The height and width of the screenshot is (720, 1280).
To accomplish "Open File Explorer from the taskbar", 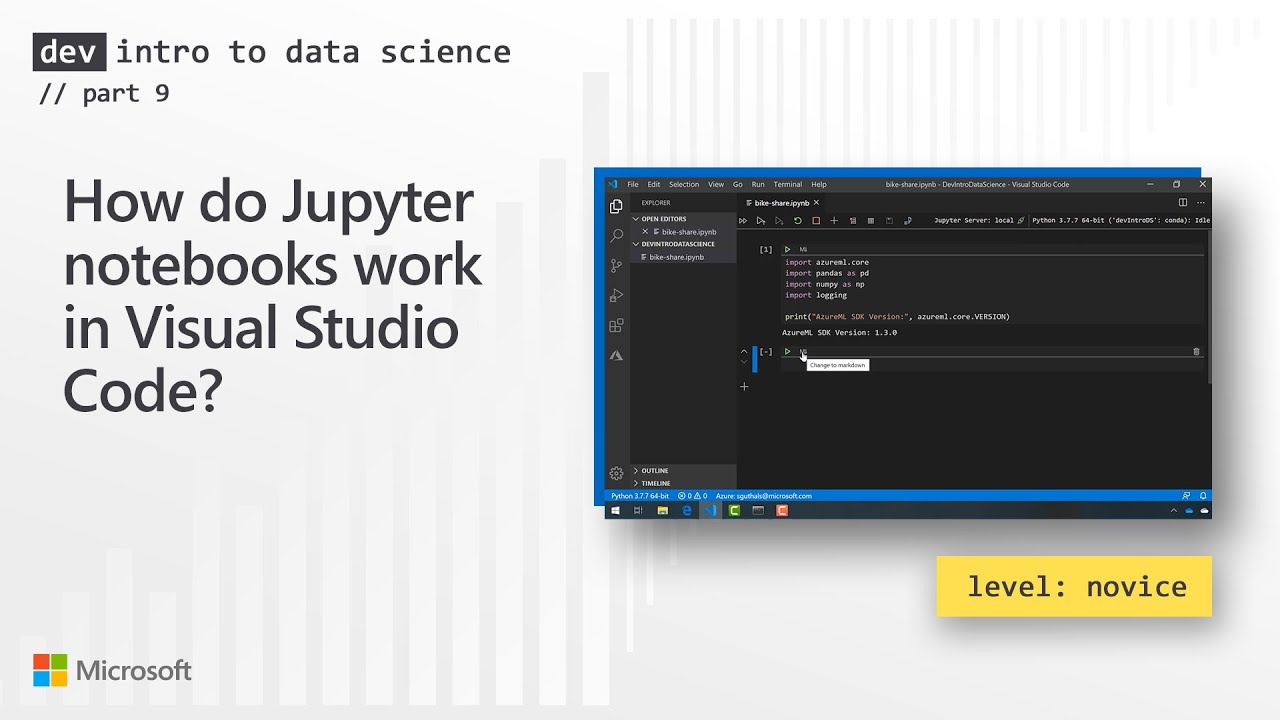I will [662, 510].
